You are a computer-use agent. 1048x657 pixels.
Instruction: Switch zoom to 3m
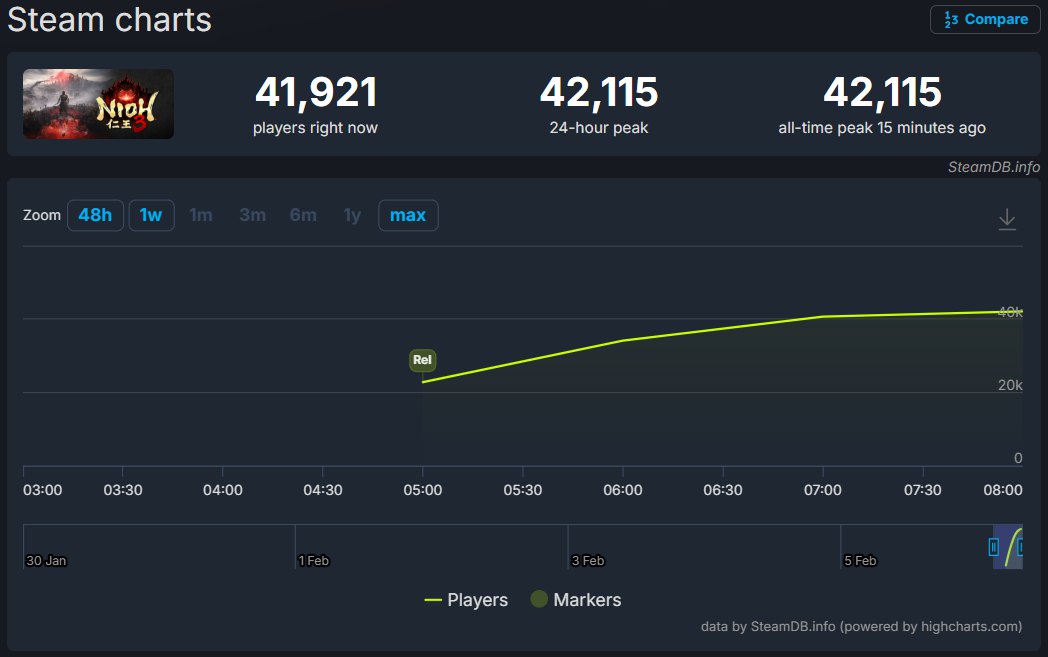click(x=252, y=215)
